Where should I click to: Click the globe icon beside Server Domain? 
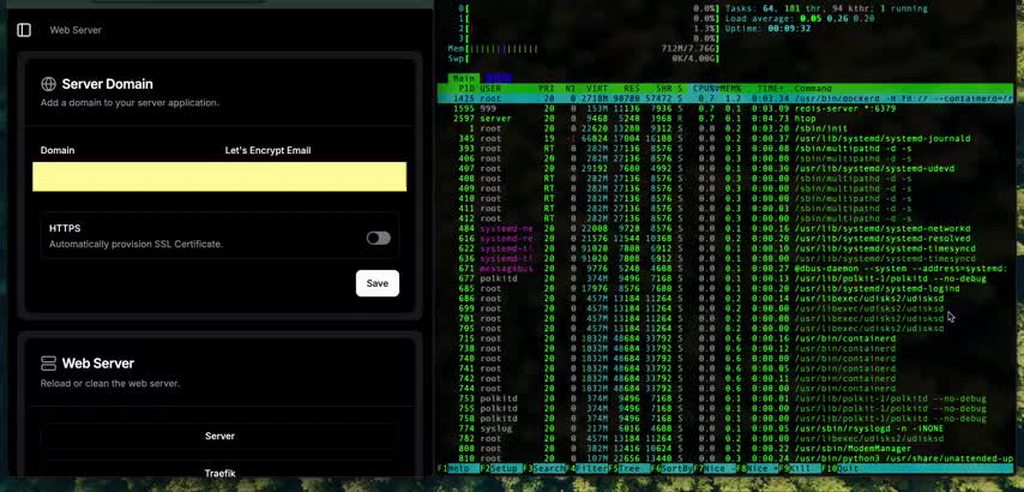48,85
